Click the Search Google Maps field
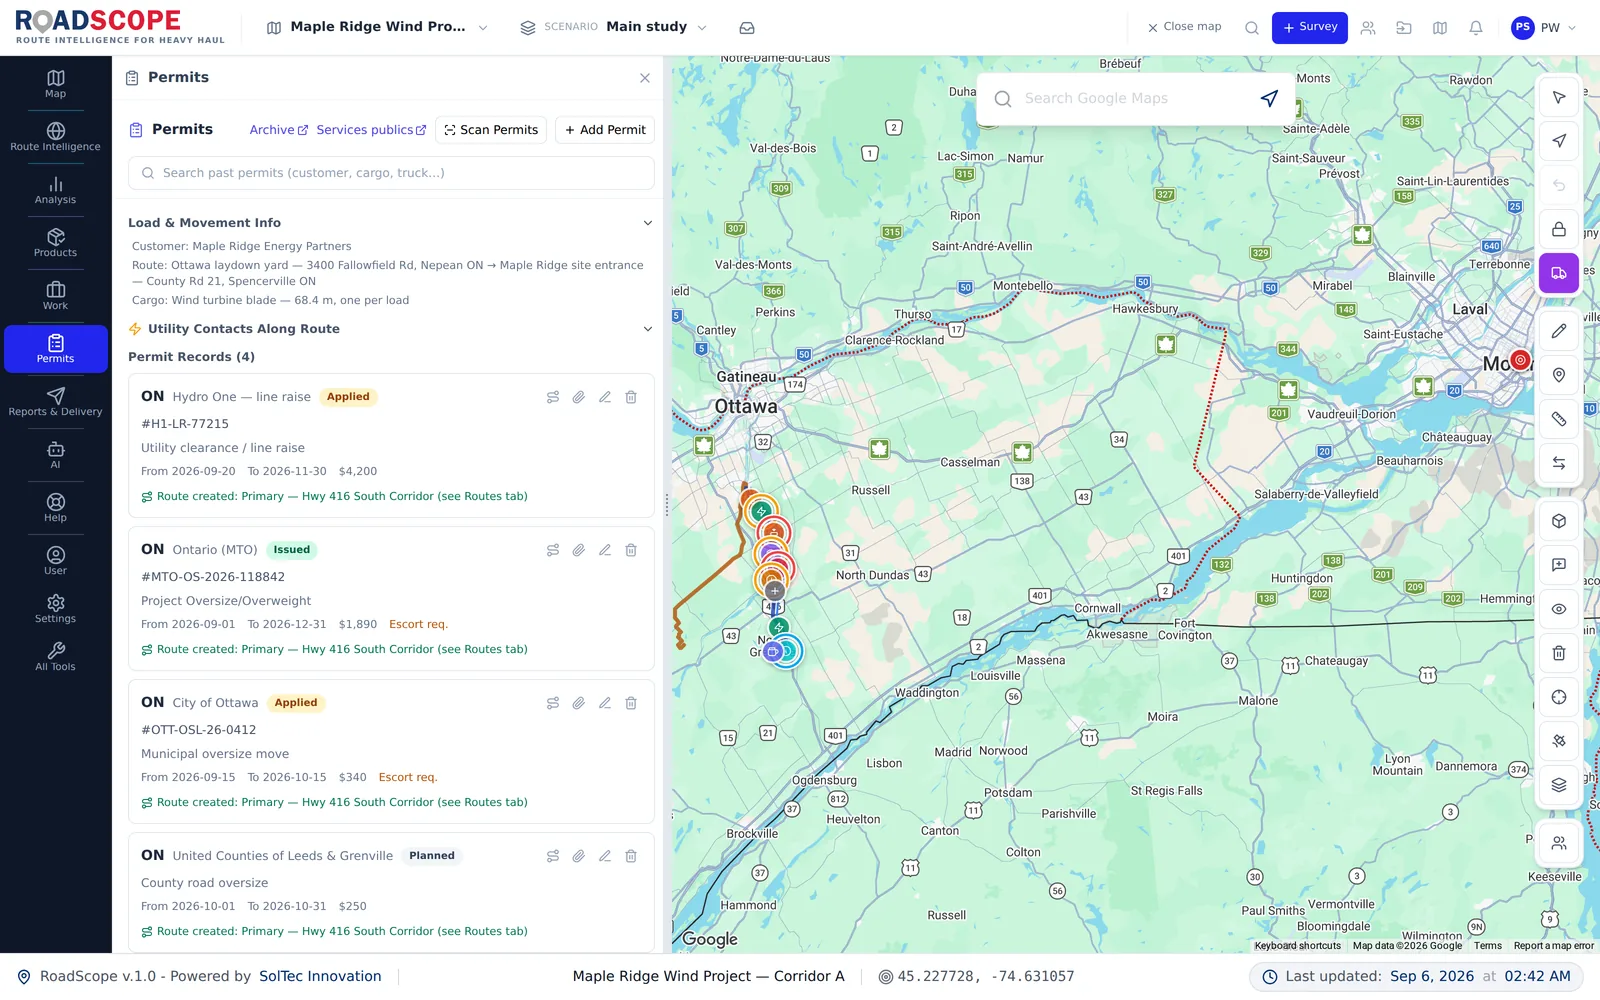This screenshot has width=1600, height=1000. click(1135, 99)
